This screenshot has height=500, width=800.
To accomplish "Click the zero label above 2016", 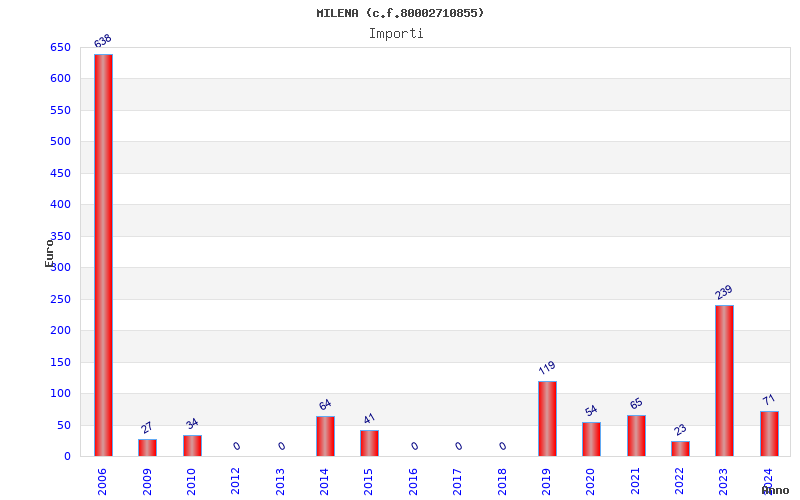I will (x=414, y=446).
